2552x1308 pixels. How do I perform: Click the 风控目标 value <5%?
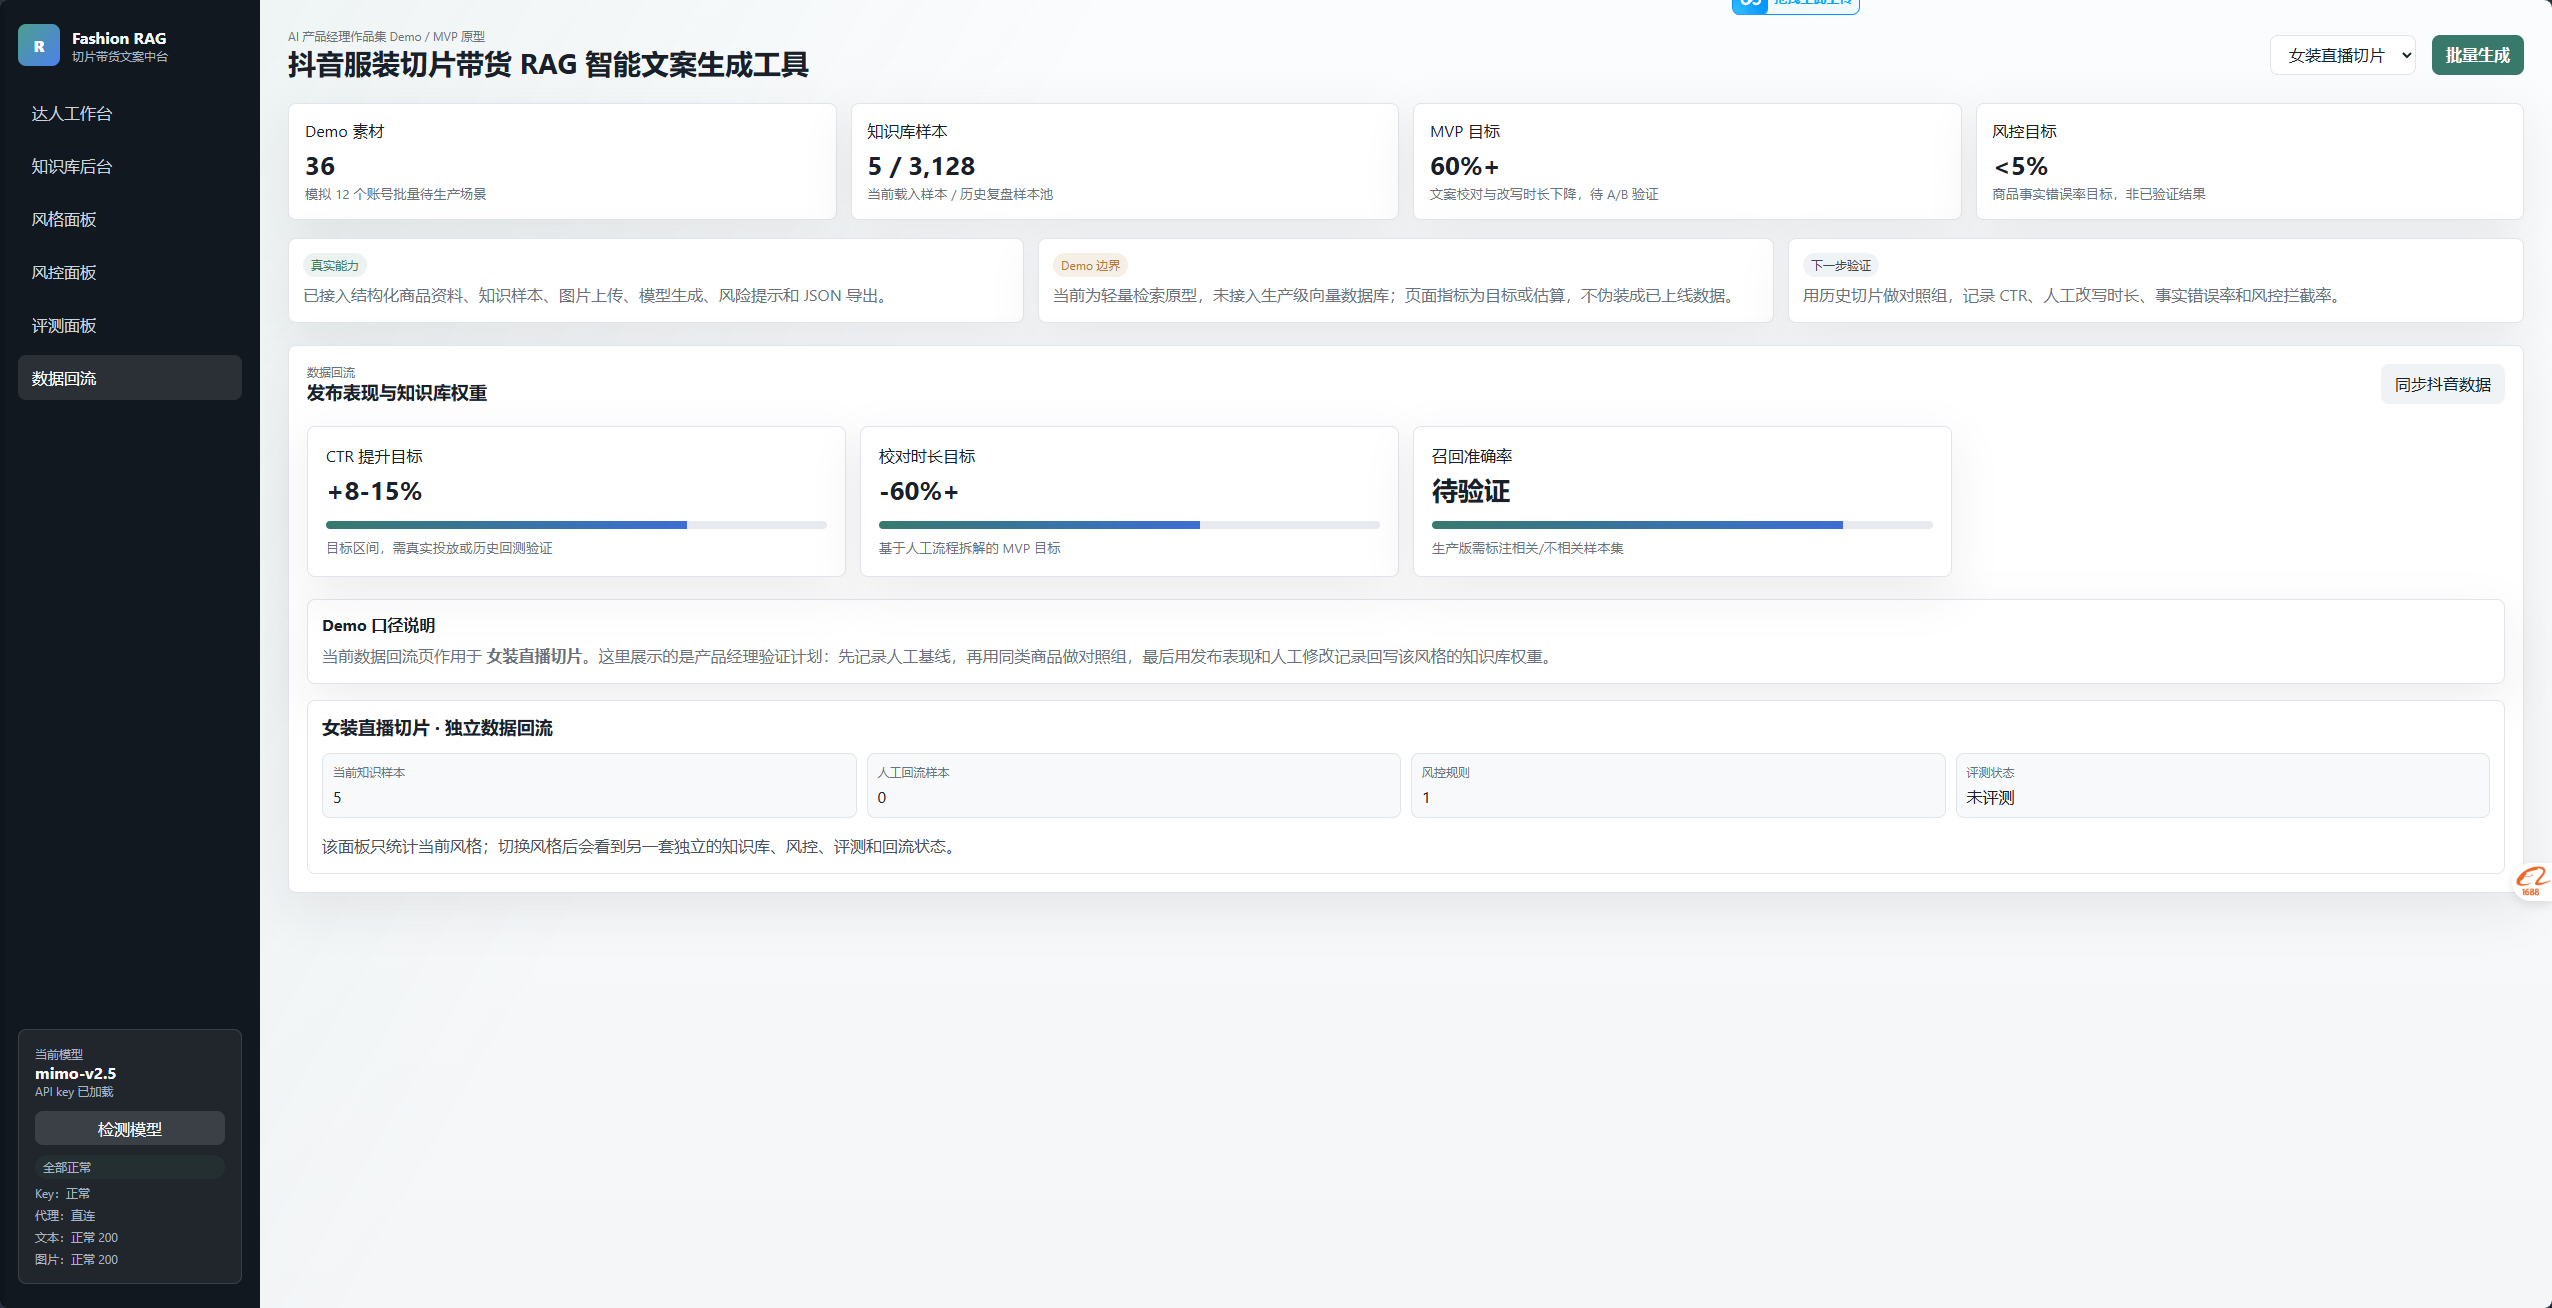pos(2020,166)
